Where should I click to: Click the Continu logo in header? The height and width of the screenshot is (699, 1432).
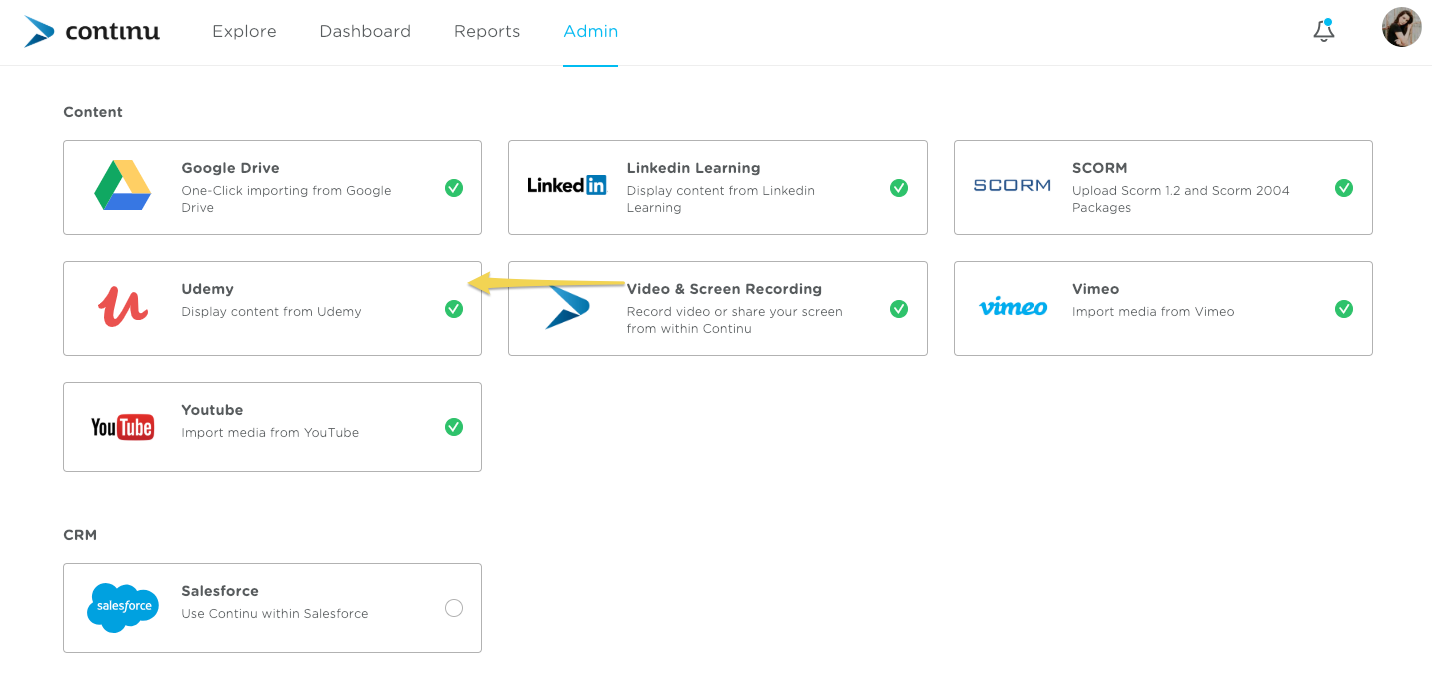(92, 32)
